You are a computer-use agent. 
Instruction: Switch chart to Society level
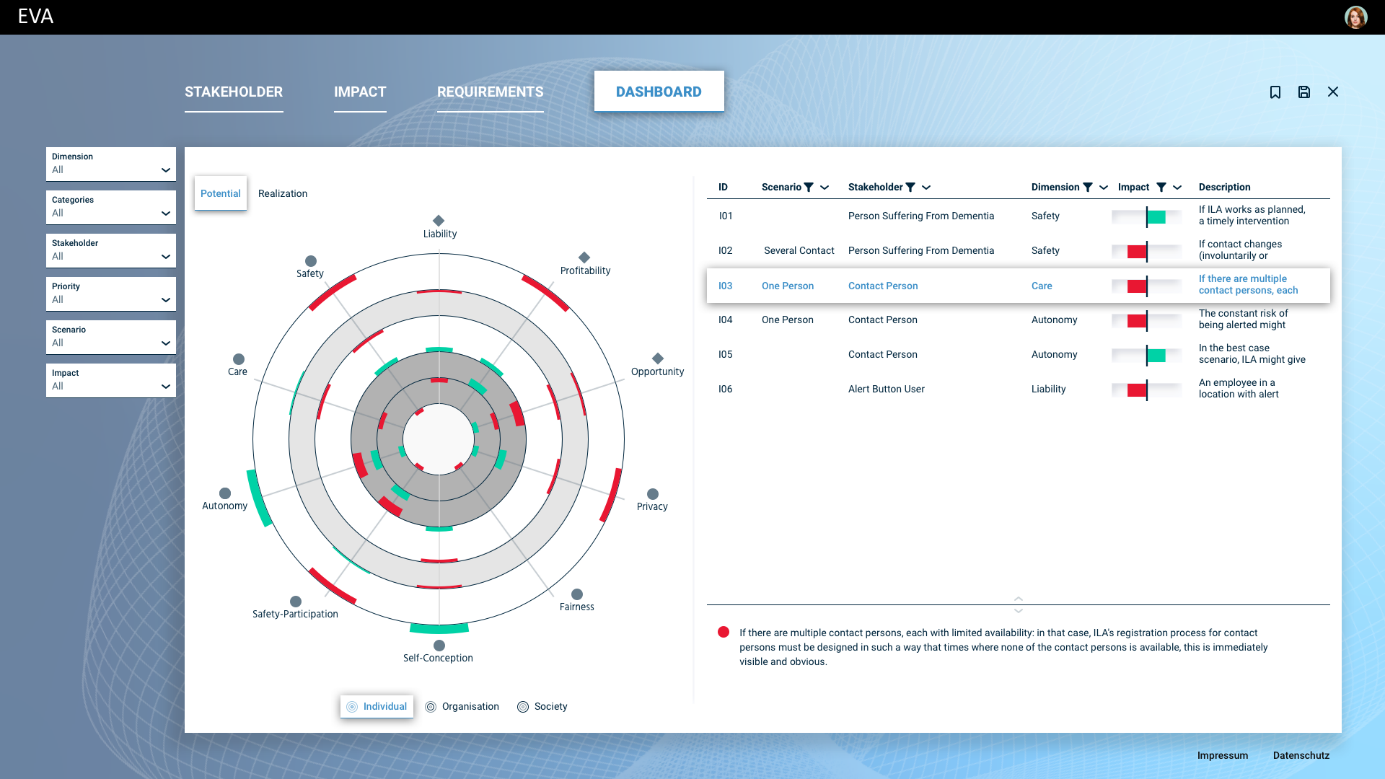coord(542,707)
